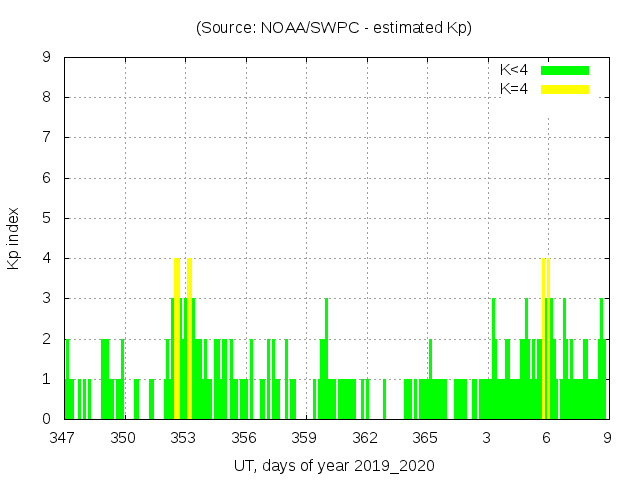This screenshot has height=480, width=640.
Task: Select the K=4 legend label text
Action: click(514, 89)
